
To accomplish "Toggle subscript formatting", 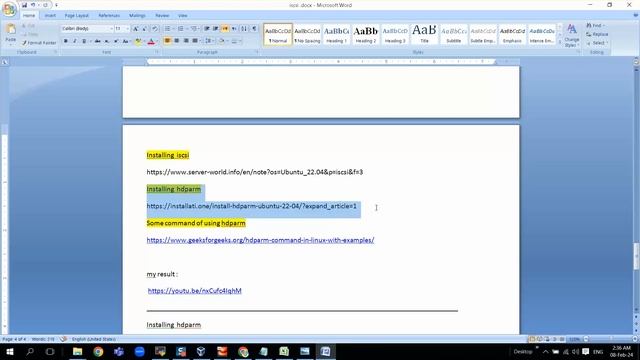I will pyautogui.click(x=107, y=41).
